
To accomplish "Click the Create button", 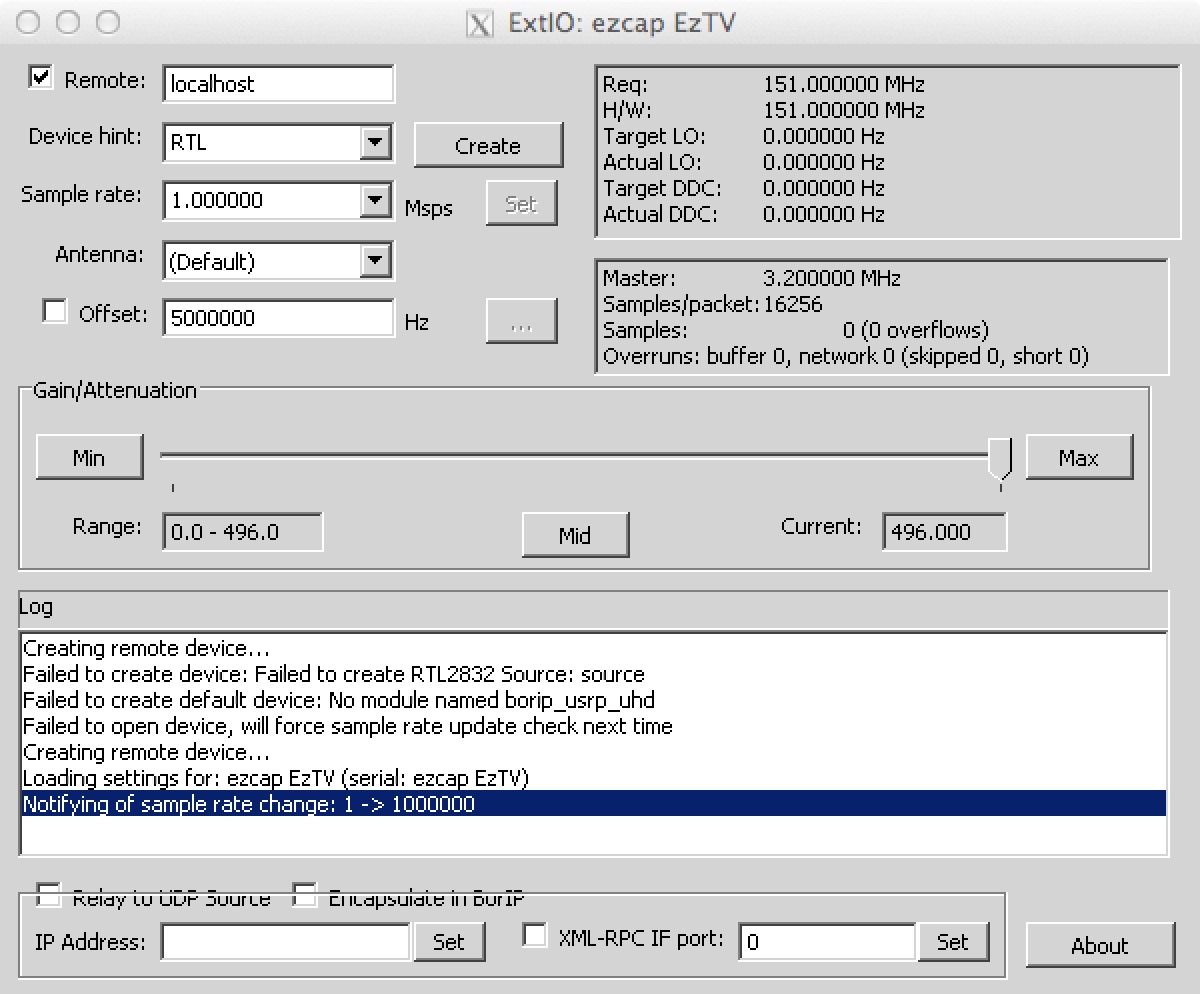I will click(488, 145).
